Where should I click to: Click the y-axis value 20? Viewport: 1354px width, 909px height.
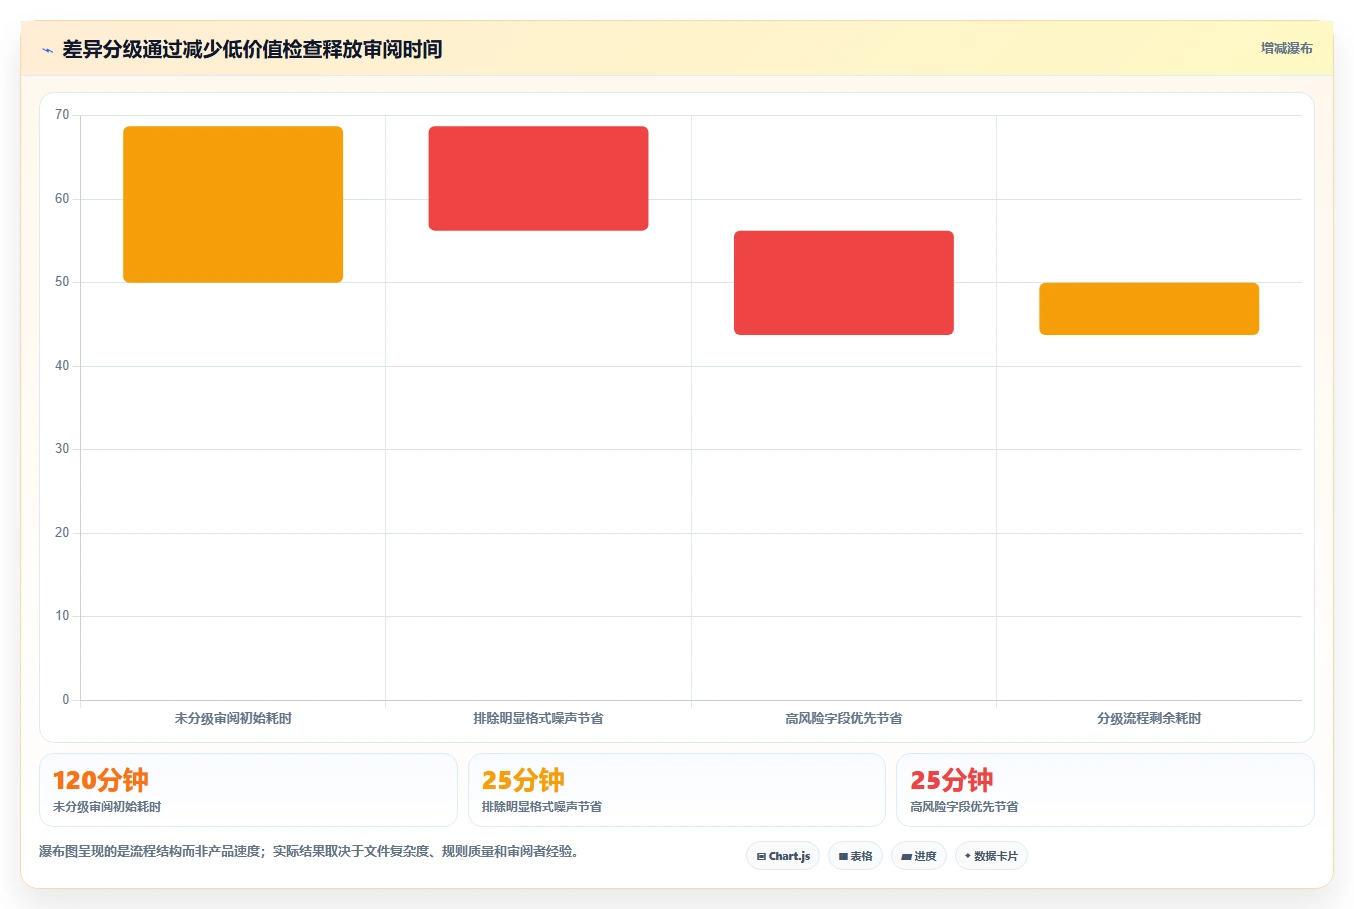pos(62,533)
